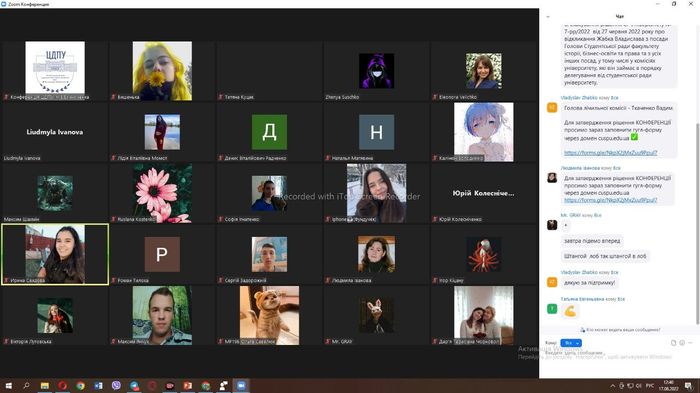
Task: Open the taskbar clock and date
Action: pyautogui.click(x=668, y=386)
